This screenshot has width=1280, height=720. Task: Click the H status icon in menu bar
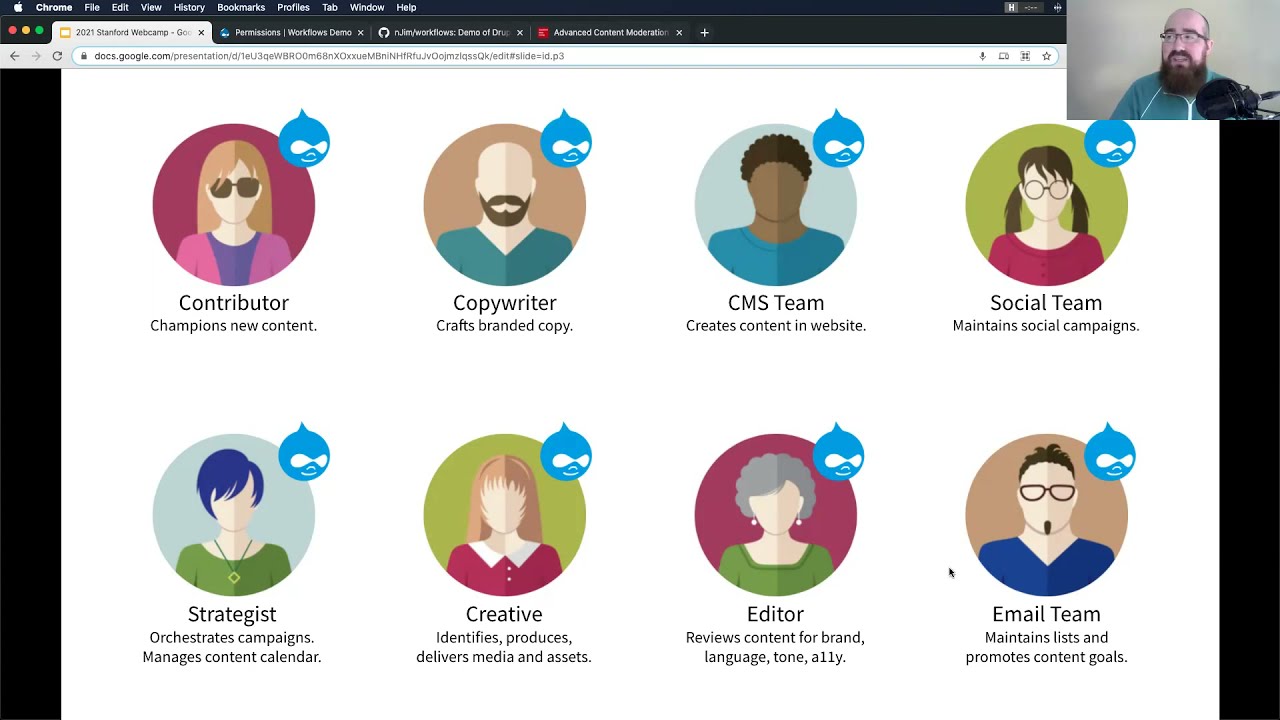coord(1011,7)
